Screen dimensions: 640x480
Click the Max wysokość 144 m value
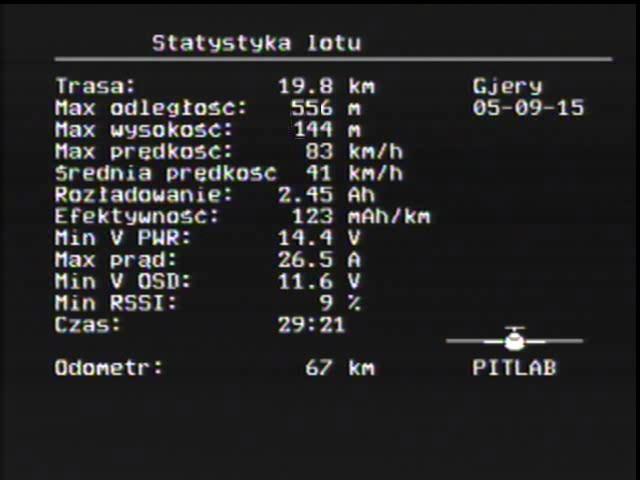point(327,130)
